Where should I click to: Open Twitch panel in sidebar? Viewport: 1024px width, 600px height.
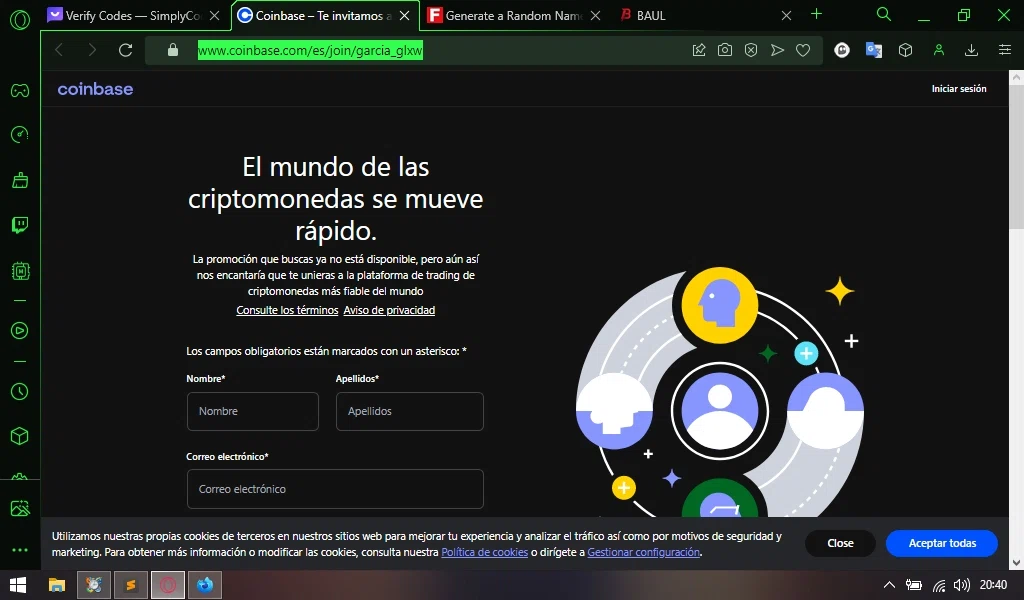[20, 225]
